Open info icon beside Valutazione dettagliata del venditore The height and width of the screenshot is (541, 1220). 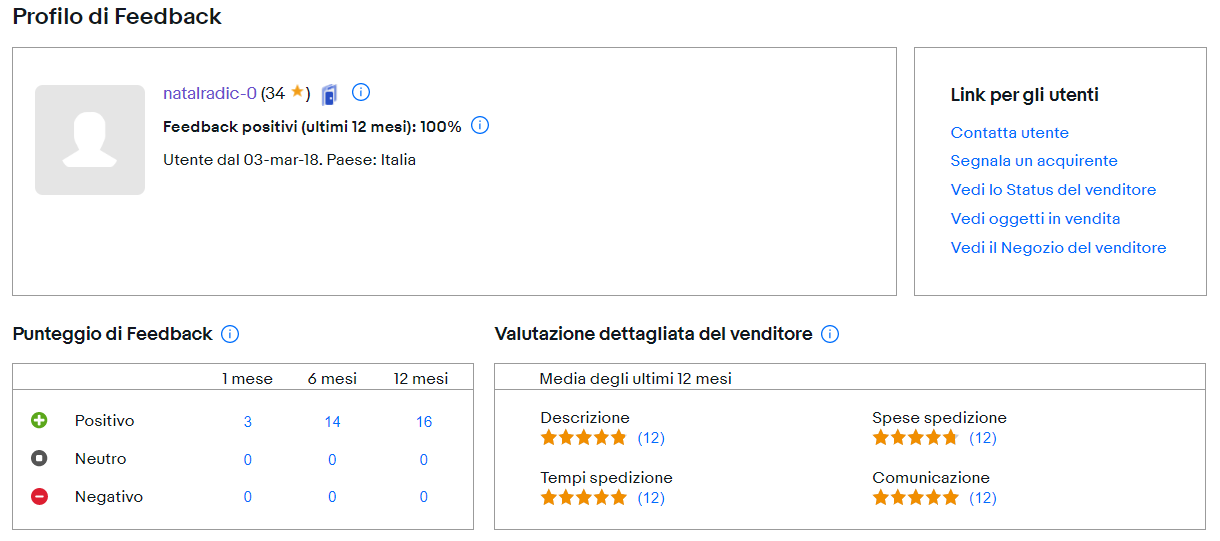coord(830,334)
